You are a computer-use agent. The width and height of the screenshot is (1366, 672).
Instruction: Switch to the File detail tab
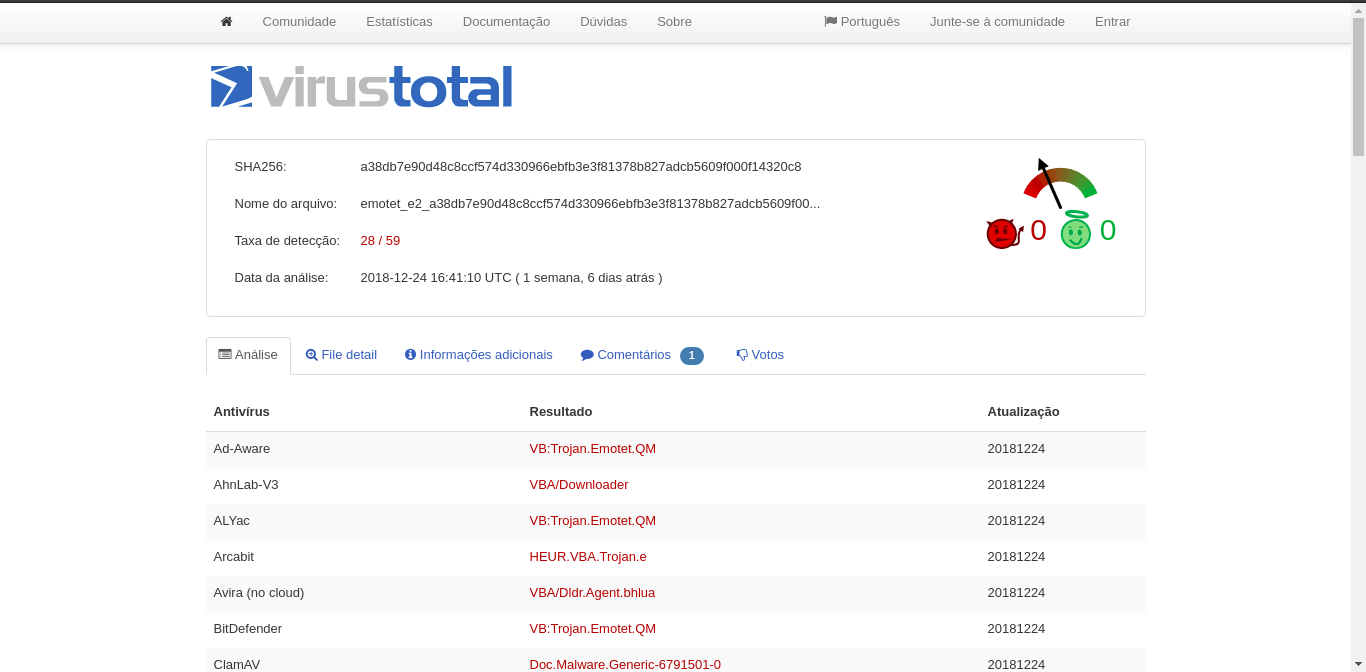point(341,355)
